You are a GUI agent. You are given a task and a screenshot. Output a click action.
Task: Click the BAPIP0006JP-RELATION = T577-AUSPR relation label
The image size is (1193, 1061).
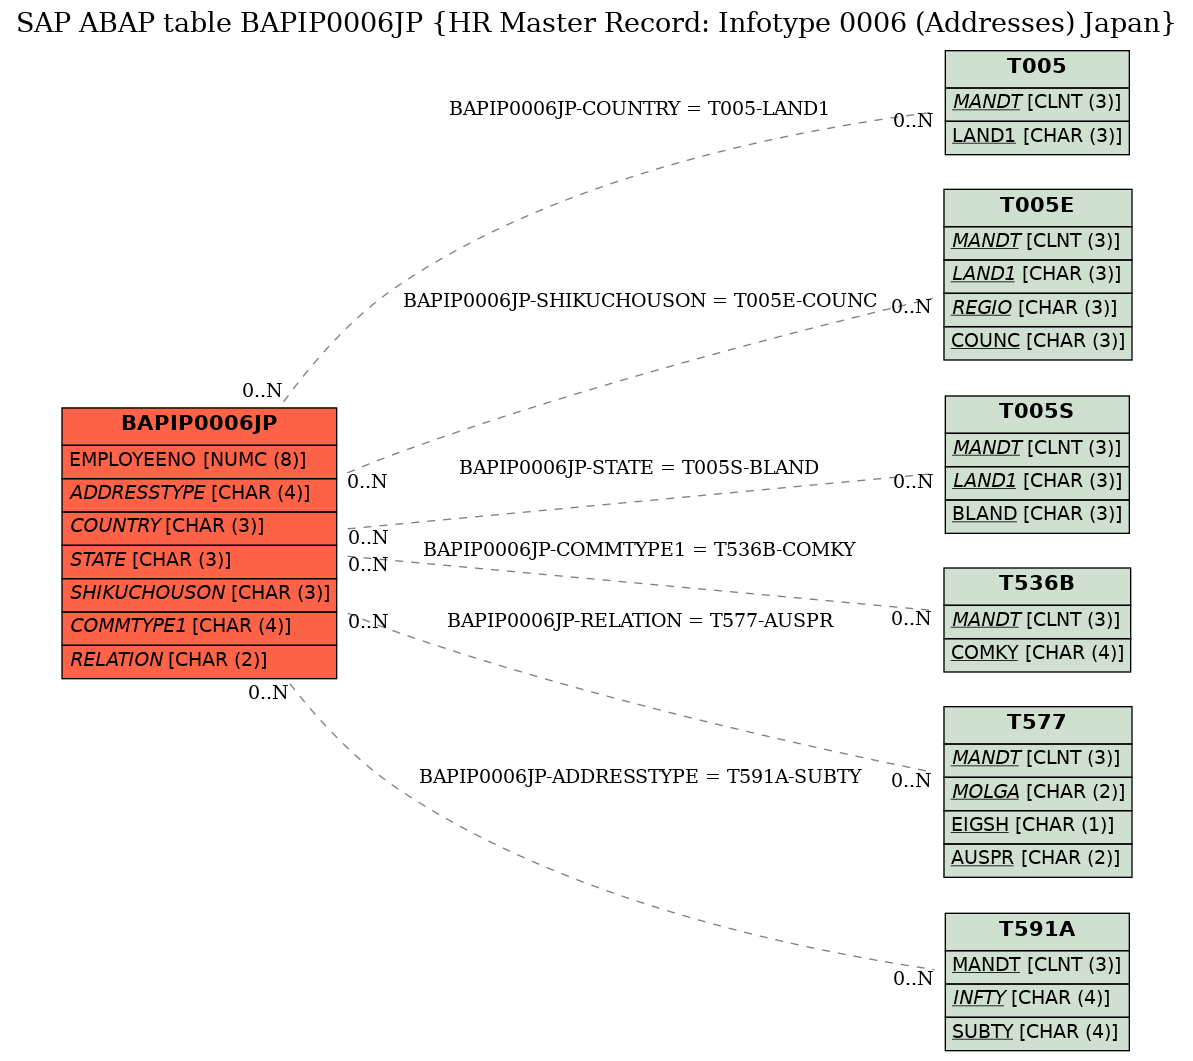click(x=640, y=621)
